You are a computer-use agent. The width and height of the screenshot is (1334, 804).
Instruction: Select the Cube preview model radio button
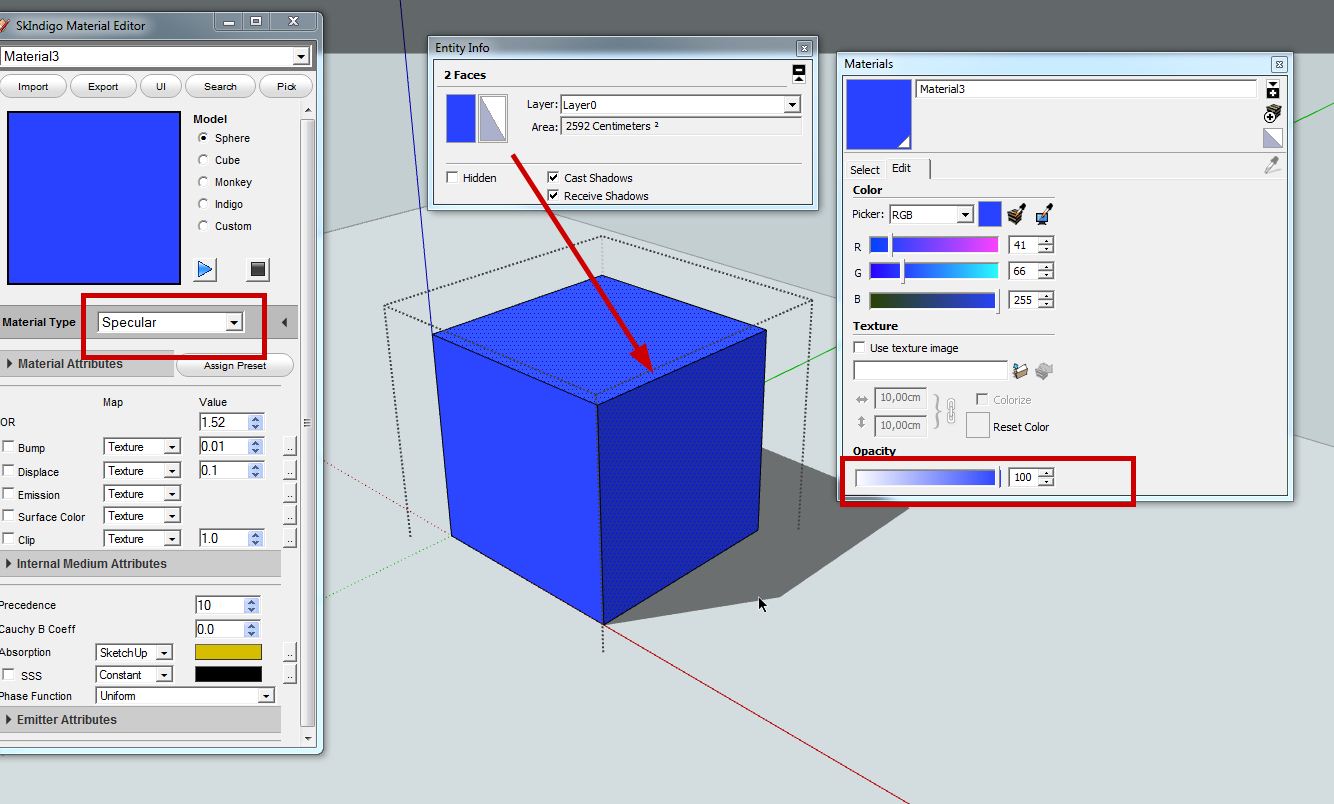[x=204, y=160]
